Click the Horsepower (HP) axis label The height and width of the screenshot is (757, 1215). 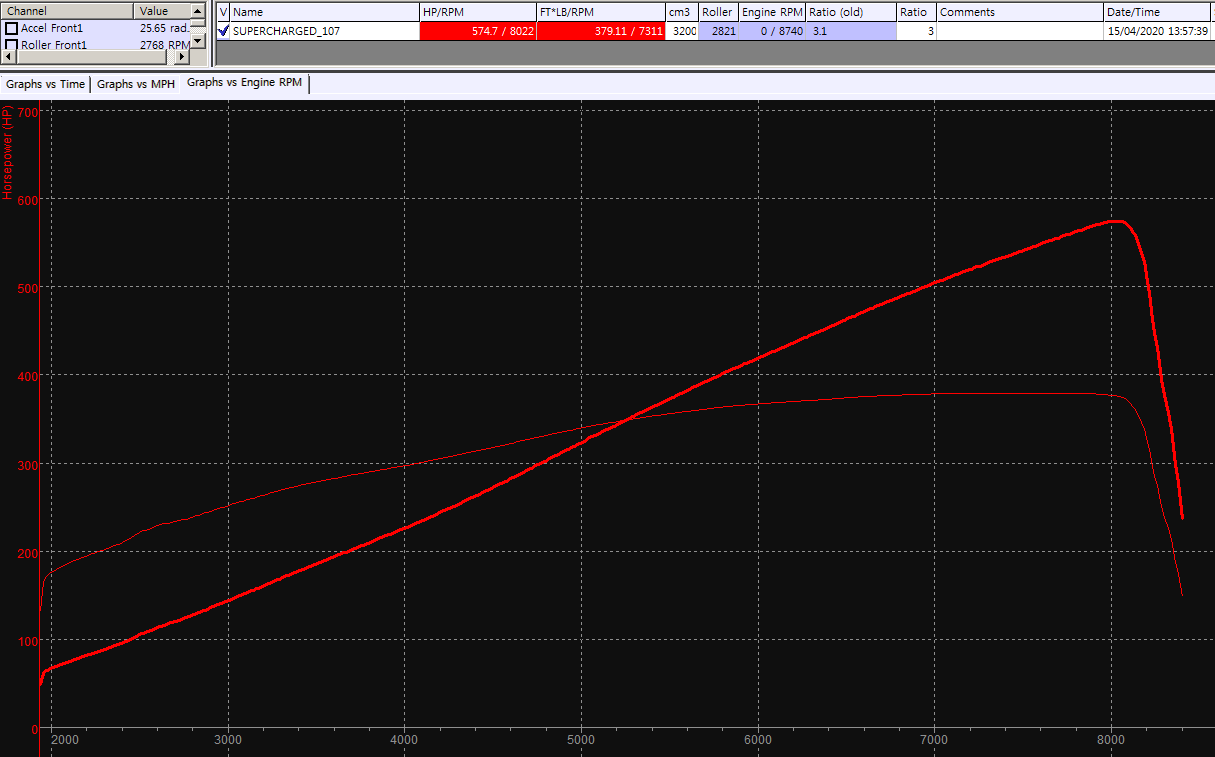tap(8, 154)
